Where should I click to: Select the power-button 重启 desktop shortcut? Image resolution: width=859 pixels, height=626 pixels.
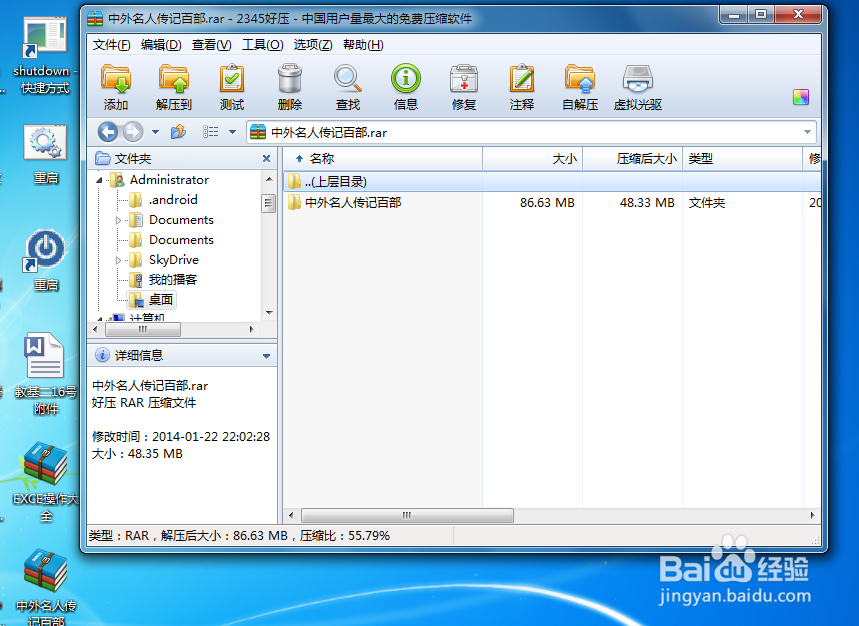tap(45, 261)
